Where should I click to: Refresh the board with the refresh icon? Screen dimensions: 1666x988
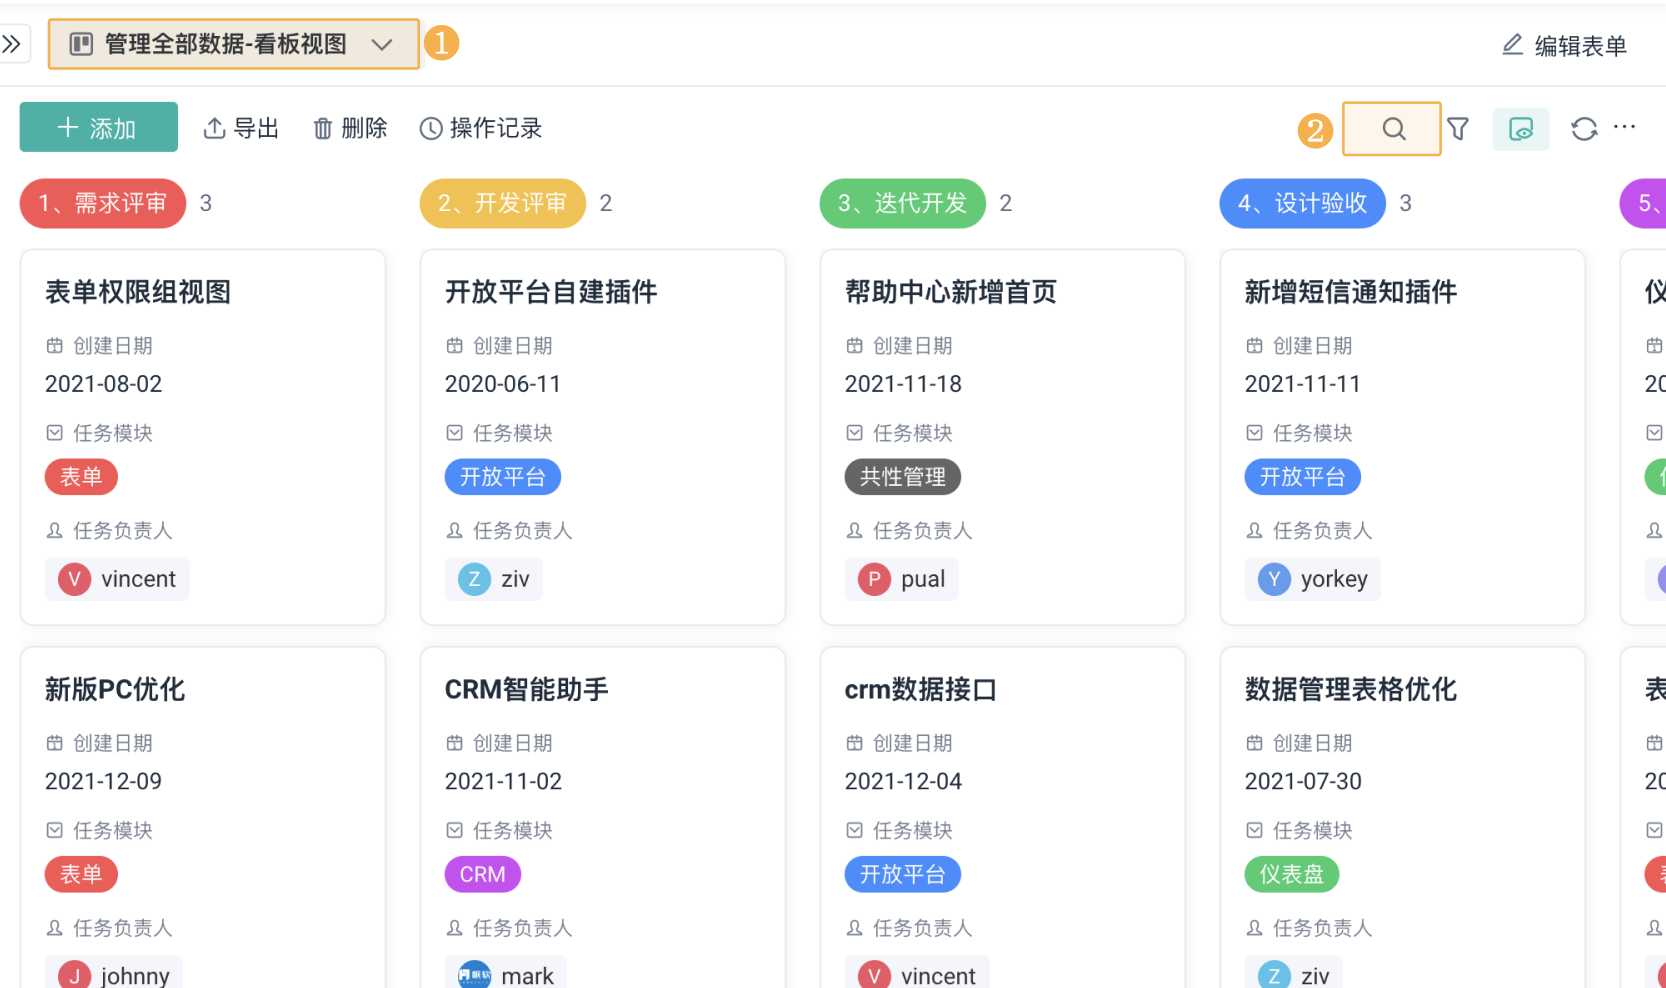(1584, 129)
